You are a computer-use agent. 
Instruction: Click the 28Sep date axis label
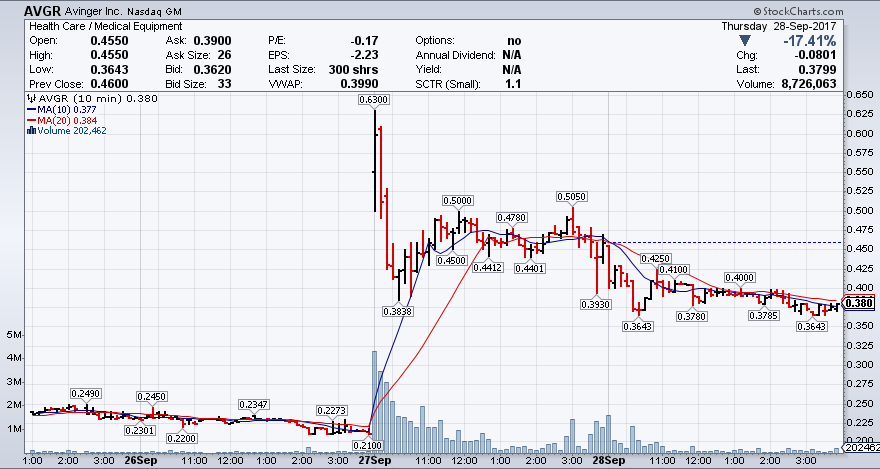point(608,462)
